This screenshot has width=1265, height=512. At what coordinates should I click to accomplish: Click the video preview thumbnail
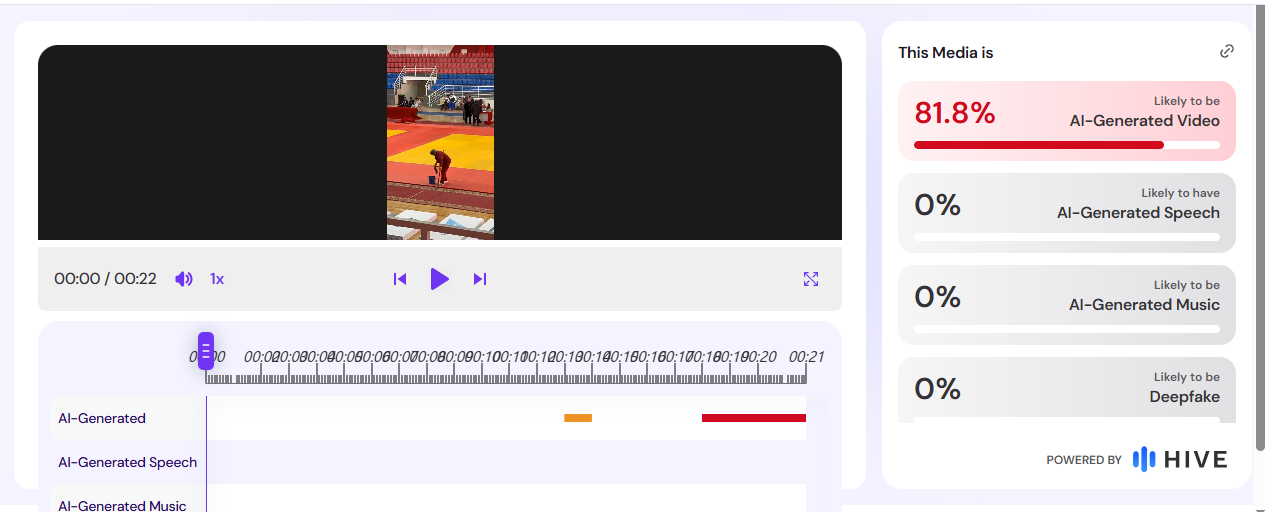[x=440, y=142]
